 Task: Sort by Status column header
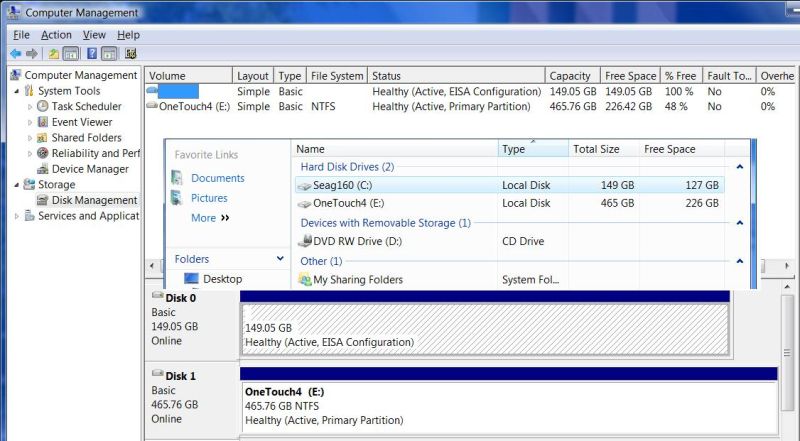[456, 76]
